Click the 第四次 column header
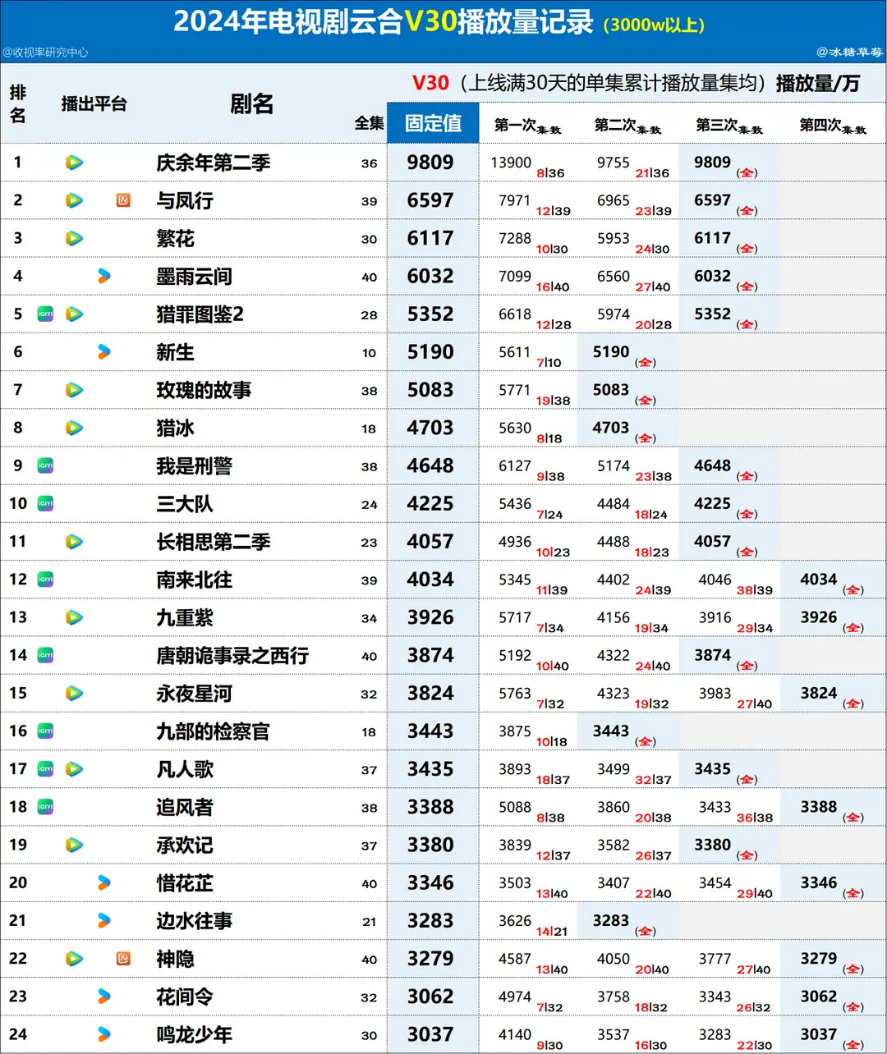 pos(833,126)
